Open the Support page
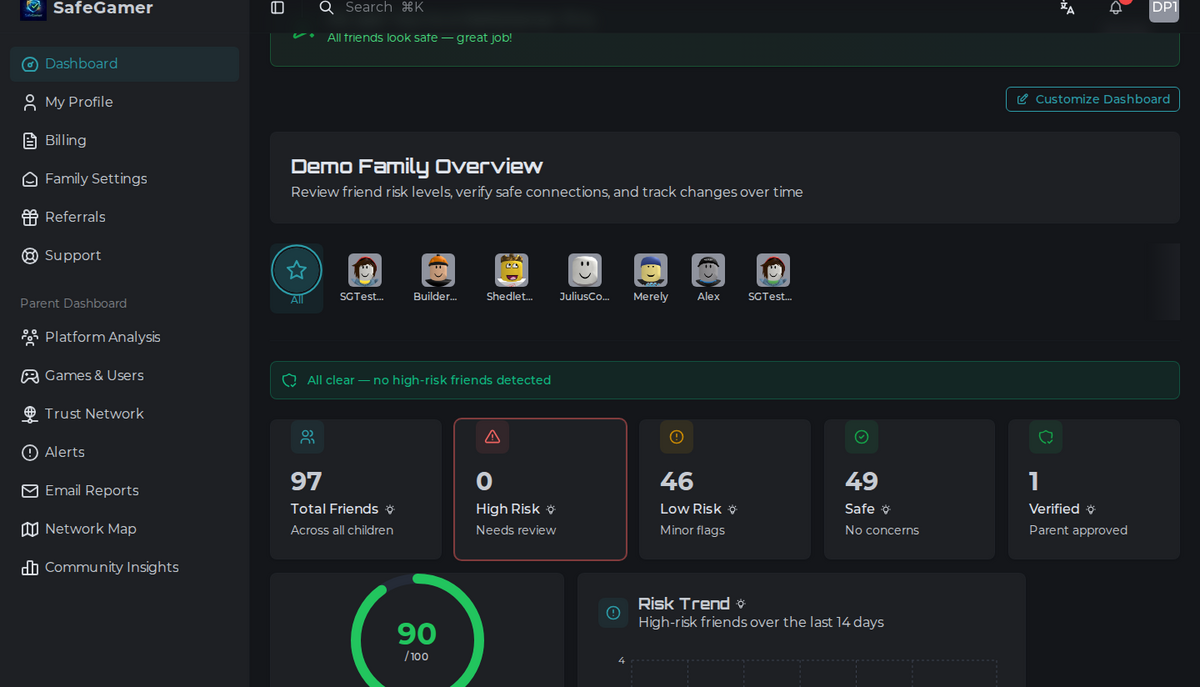Image resolution: width=1200 pixels, height=687 pixels. click(x=124, y=255)
